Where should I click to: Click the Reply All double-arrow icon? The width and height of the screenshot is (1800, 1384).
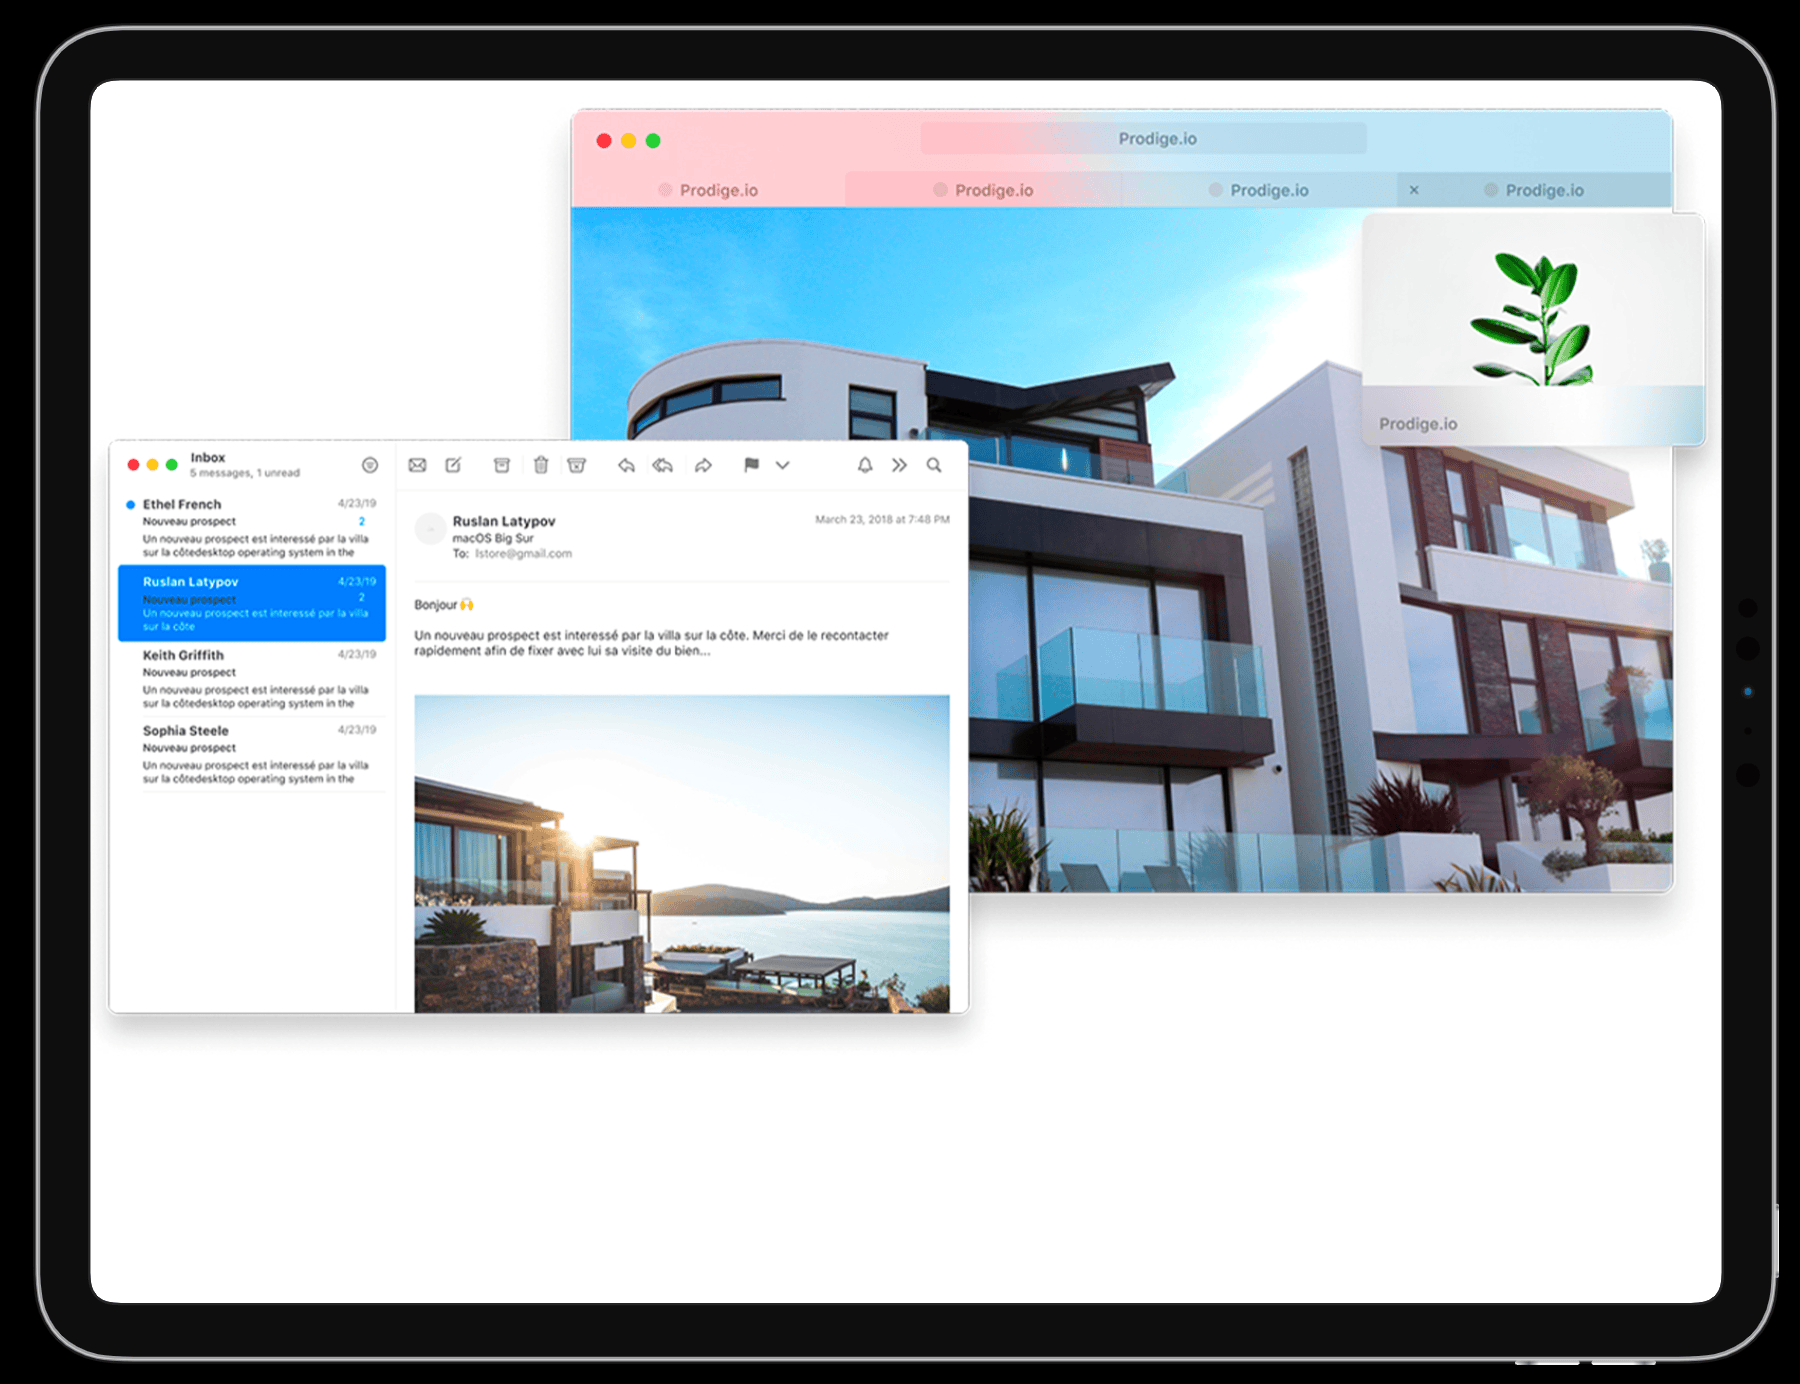pos(663,465)
